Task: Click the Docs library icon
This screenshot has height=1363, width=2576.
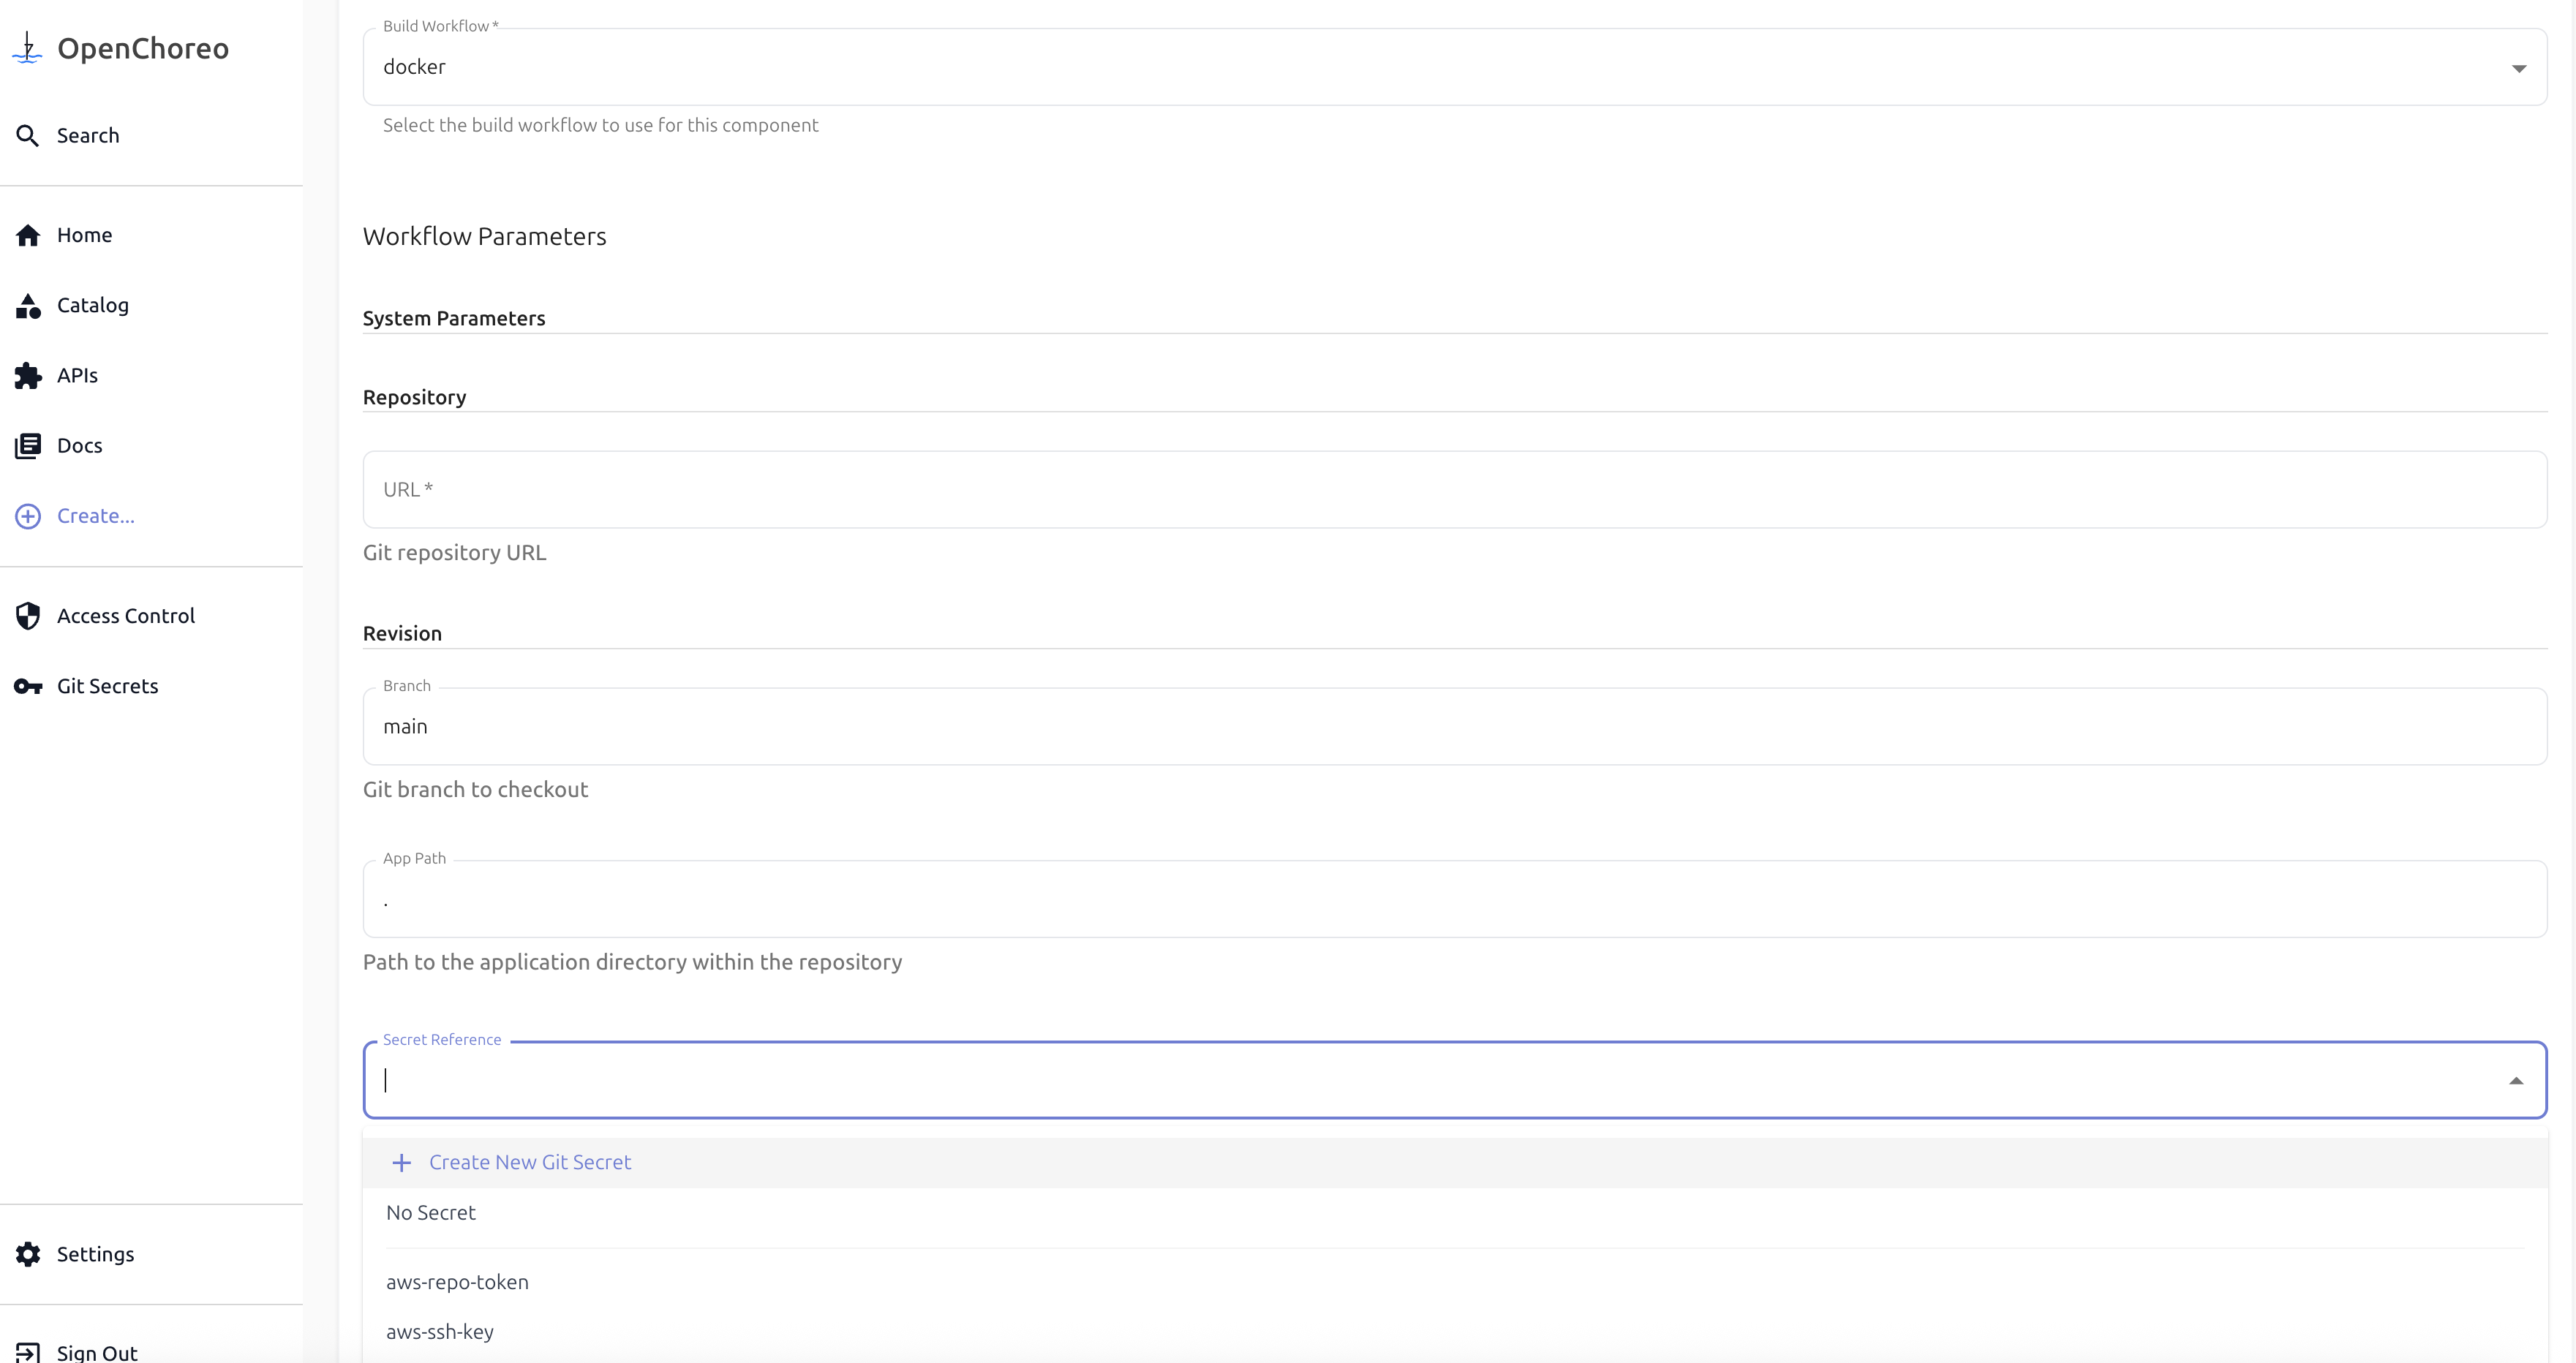Action: point(28,446)
